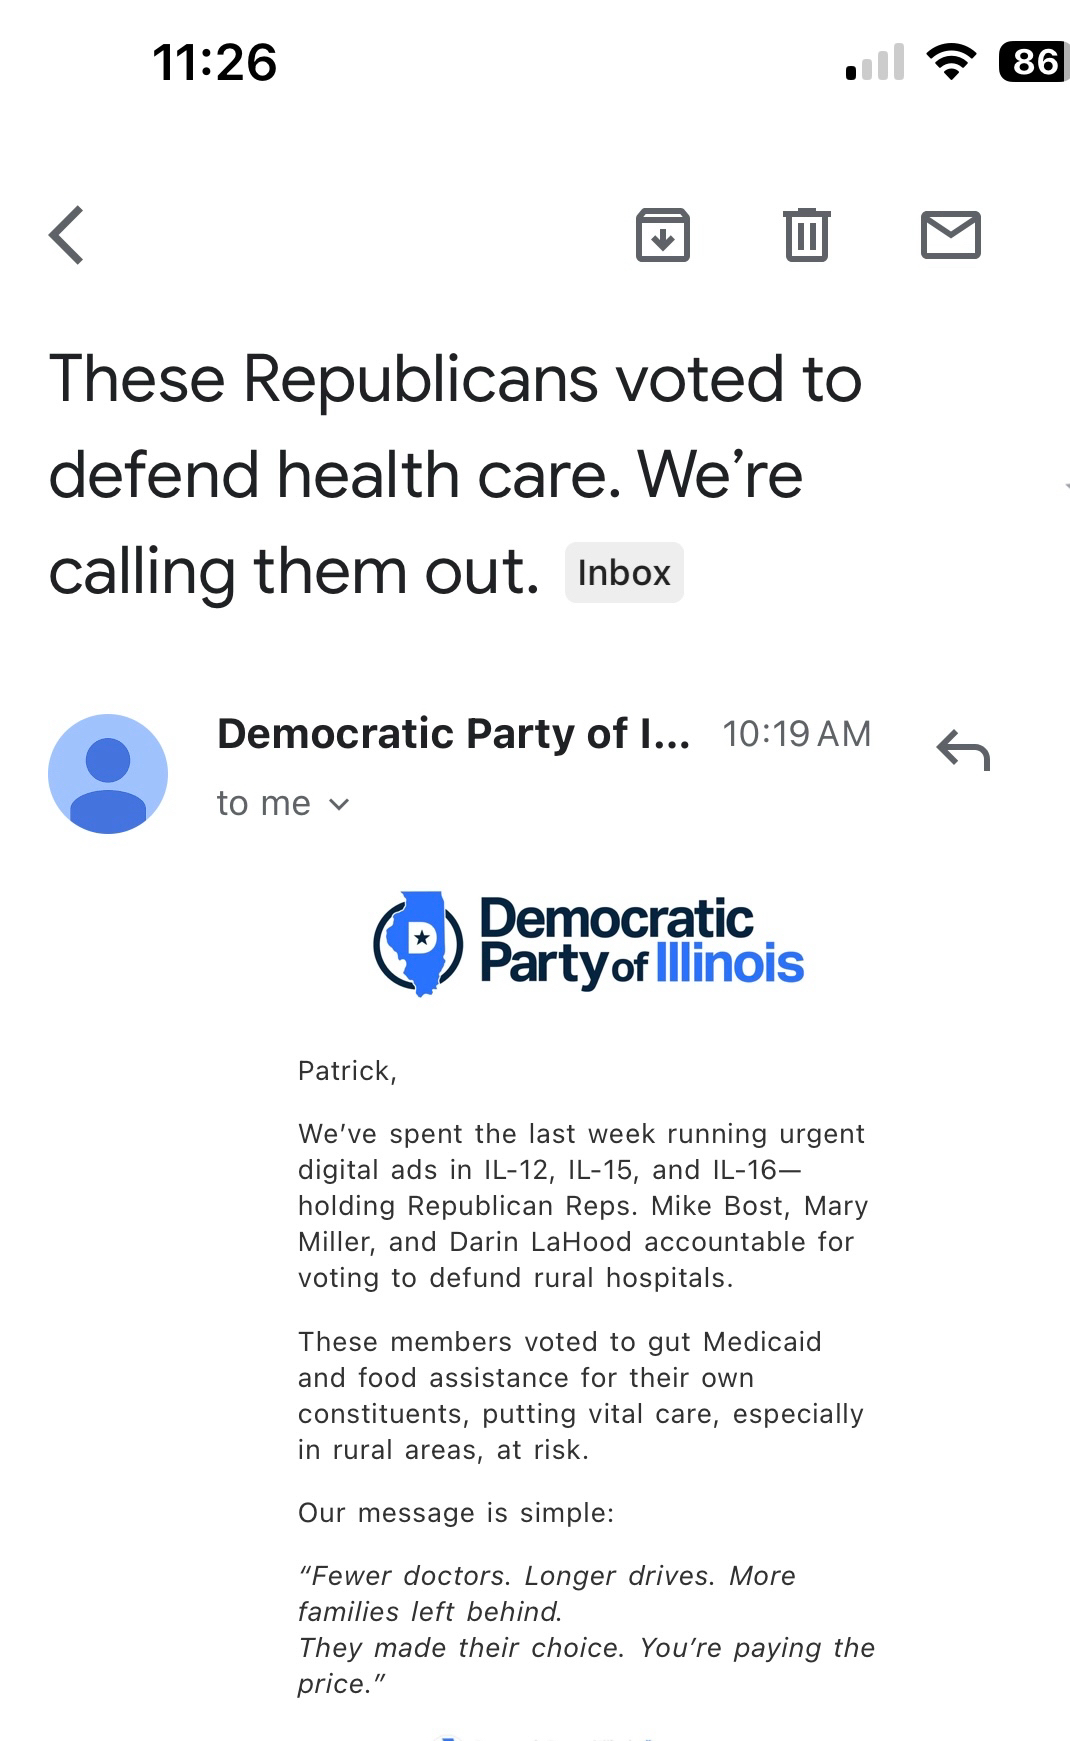
Task: Tap the Democratic Party of Illinois logo
Action: point(588,943)
